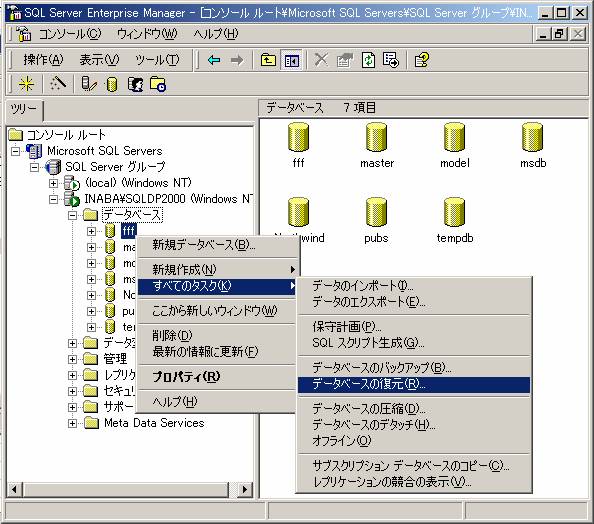Click the Export List toolbar icon
Viewport: 594px width, 524px height.
pyautogui.click(x=391, y=60)
